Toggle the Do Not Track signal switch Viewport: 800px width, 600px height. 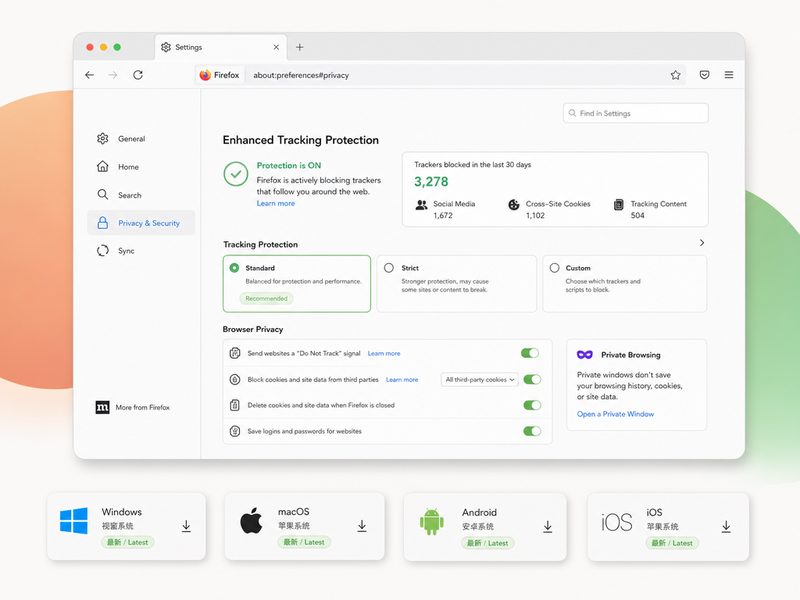(x=530, y=353)
